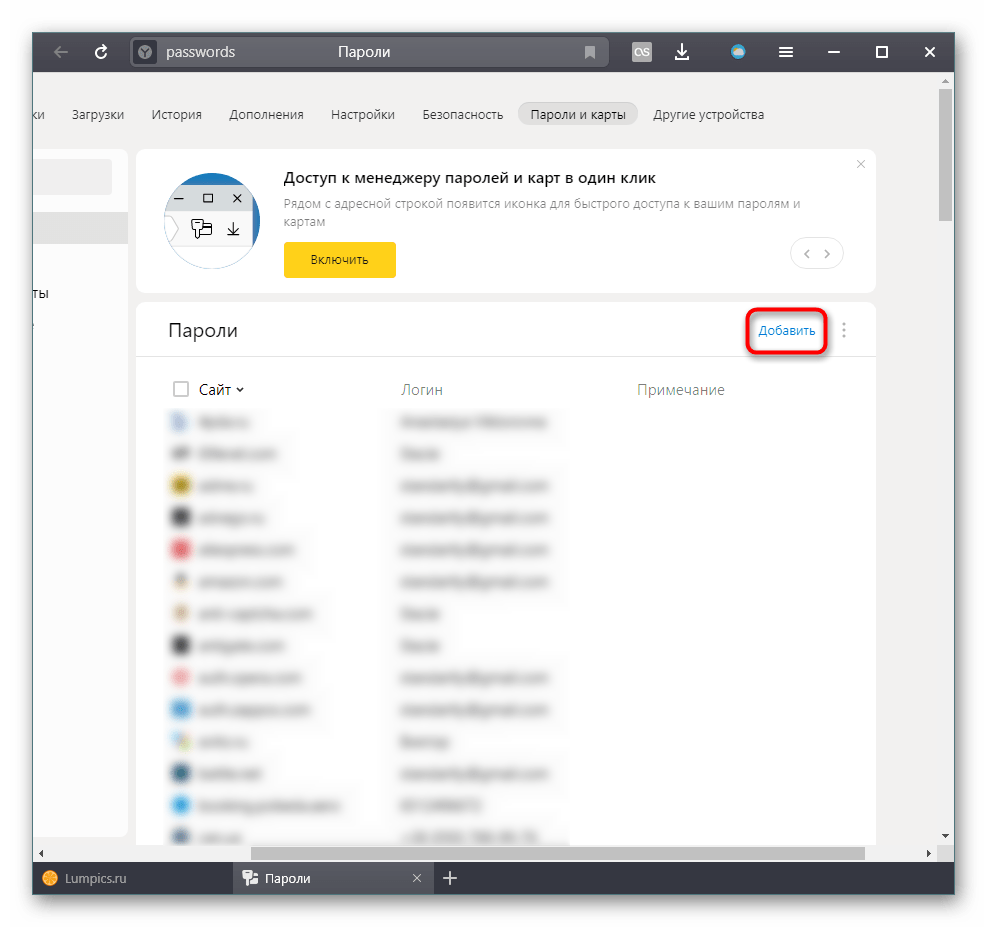Click the horizontal scrollbar at the bottom

(x=557, y=853)
